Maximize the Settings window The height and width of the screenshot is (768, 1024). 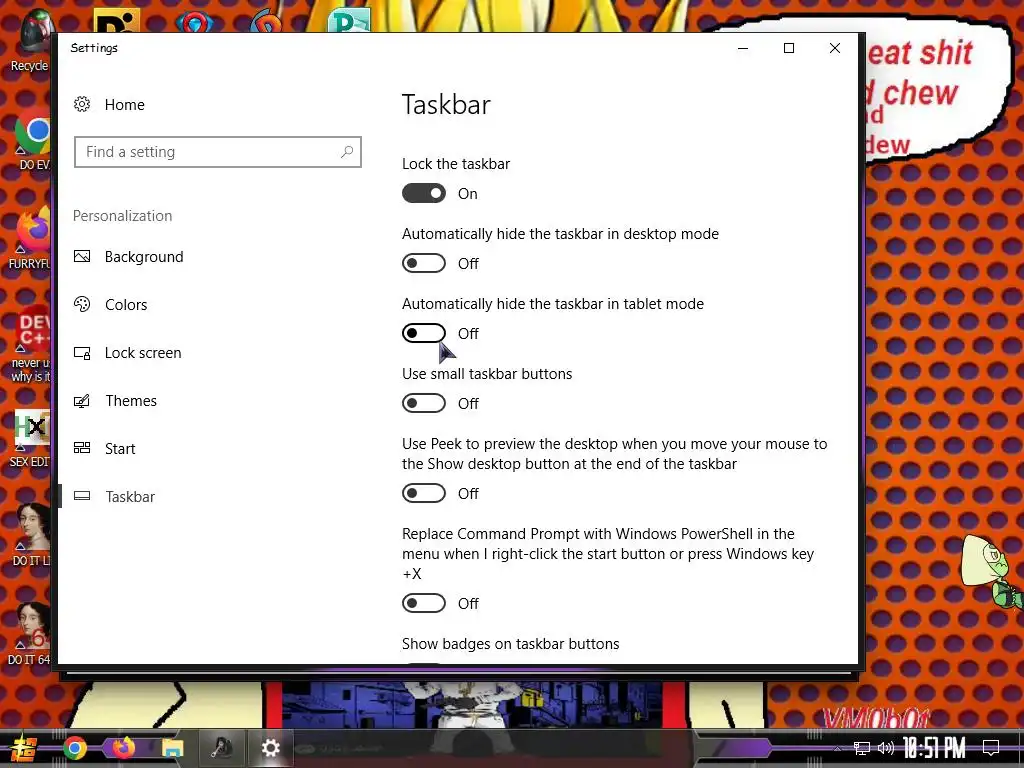click(x=789, y=48)
